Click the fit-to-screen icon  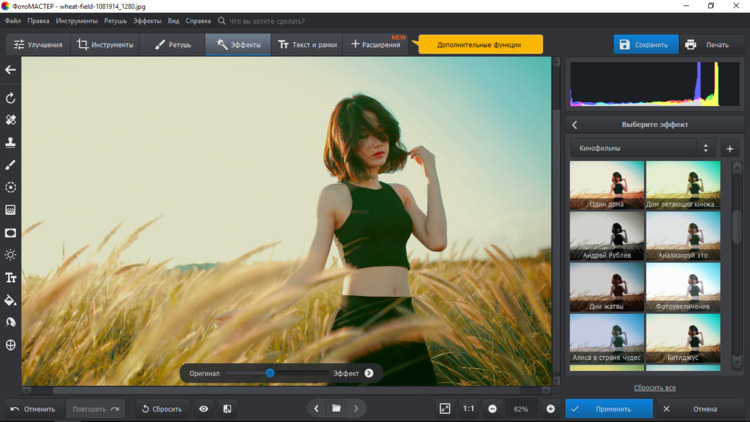click(x=445, y=409)
